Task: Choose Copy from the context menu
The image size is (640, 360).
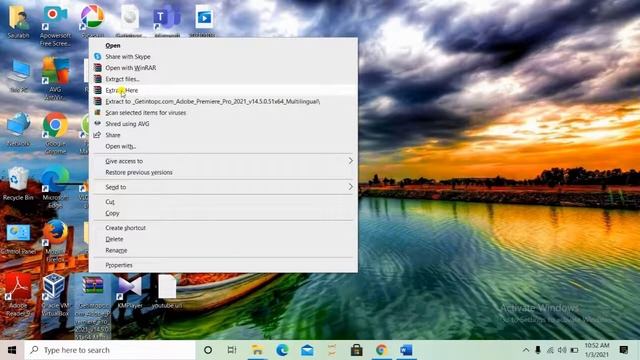Action: pos(223,213)
